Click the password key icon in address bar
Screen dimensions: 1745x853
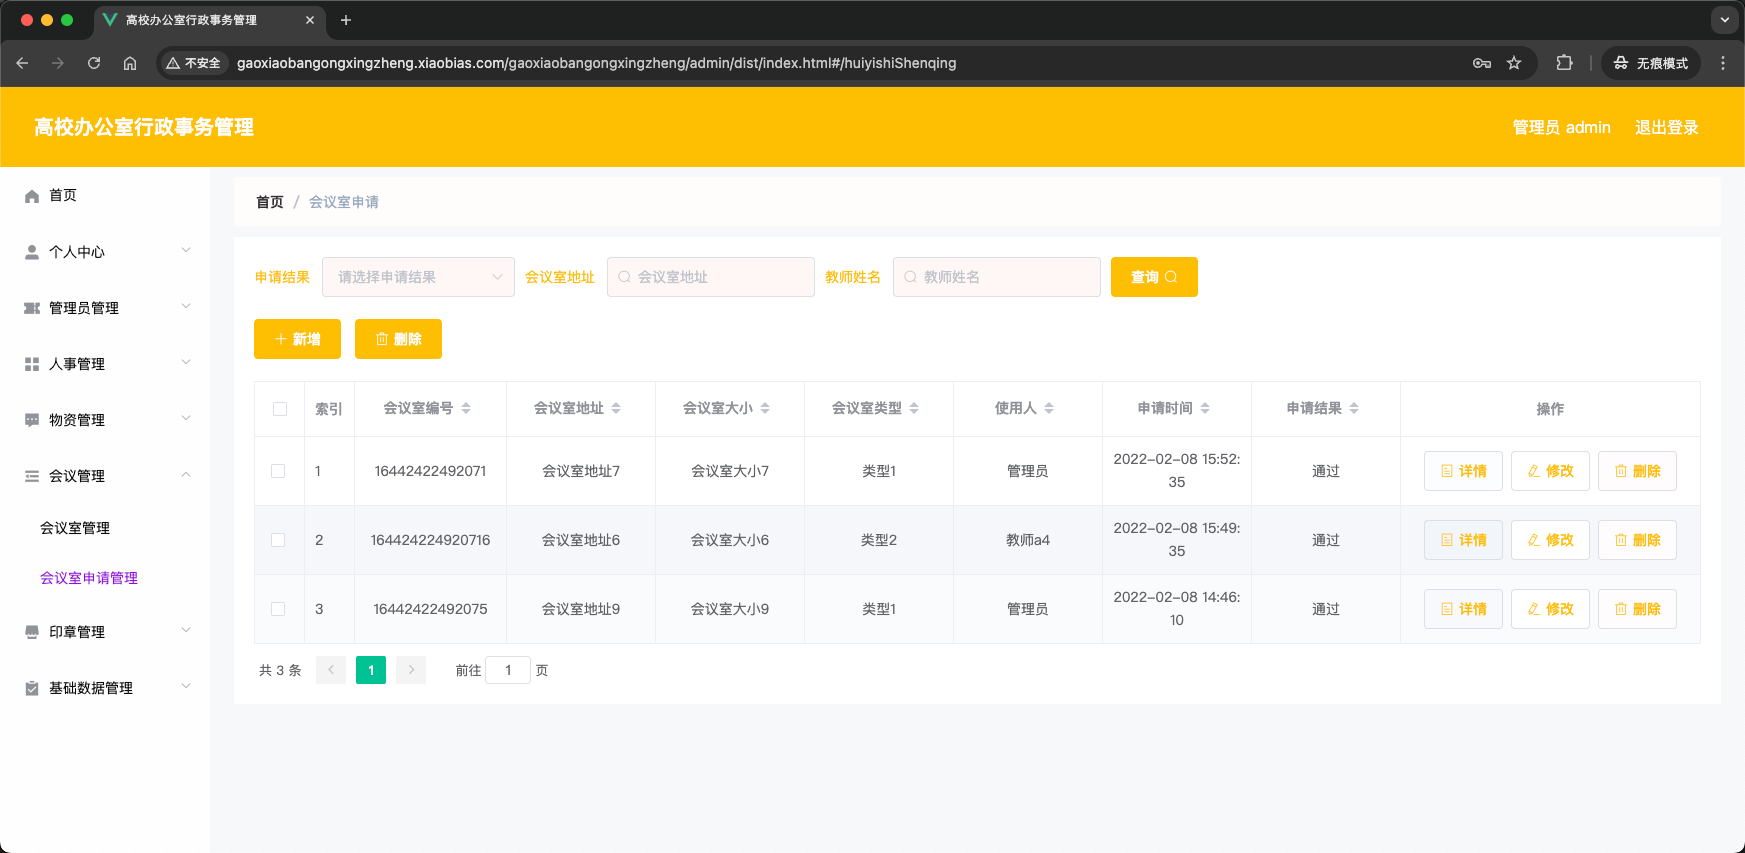tap(1482, 63)
